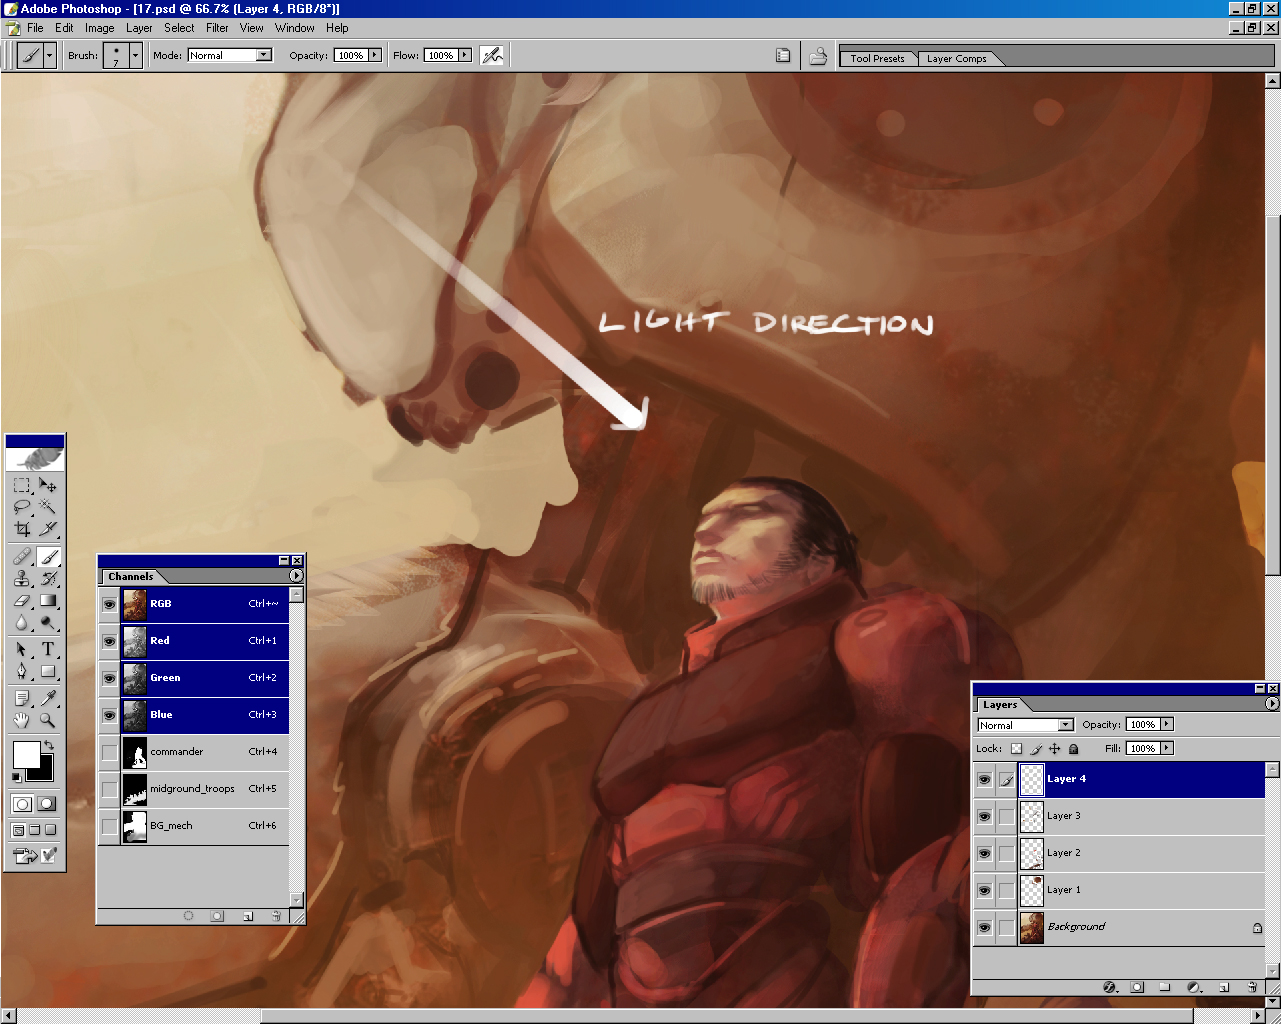Hide Layer 3 using its eye icon
The image size is (1281, 1024).
coord(985,817)
